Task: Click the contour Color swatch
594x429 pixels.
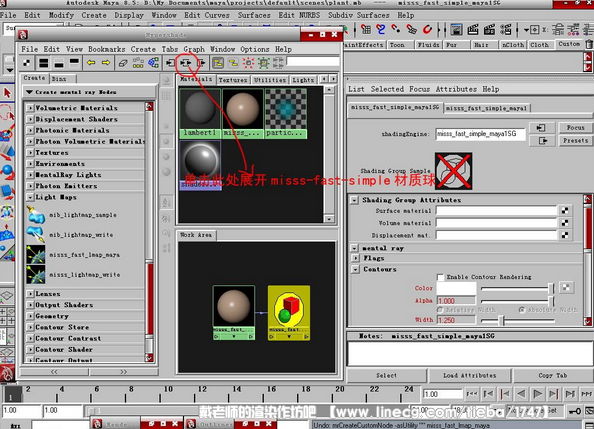Action: (x=456, y=288)
